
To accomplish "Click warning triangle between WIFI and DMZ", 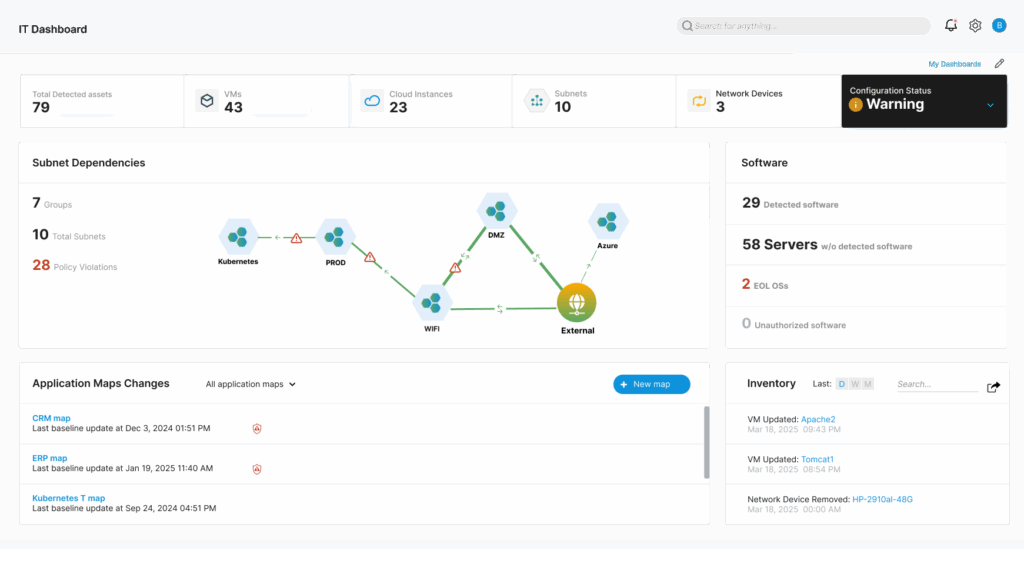I will [x=455, y=268].
